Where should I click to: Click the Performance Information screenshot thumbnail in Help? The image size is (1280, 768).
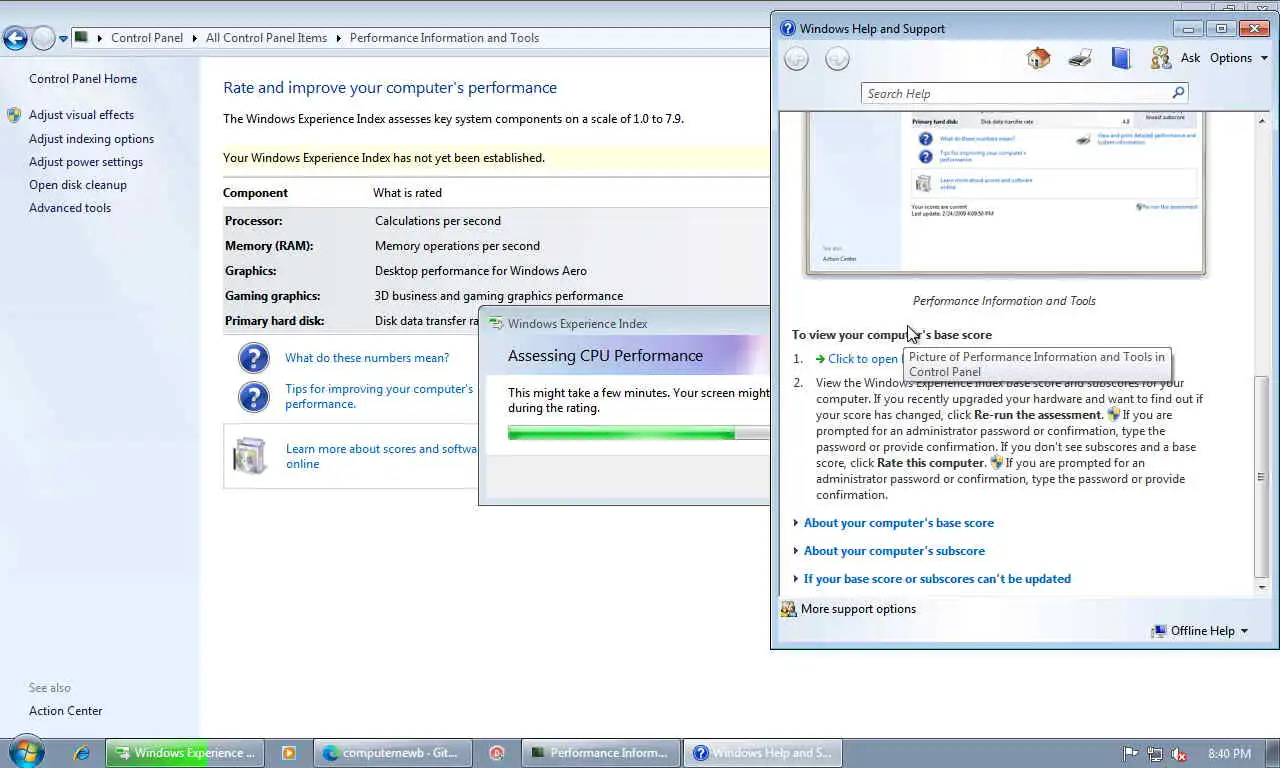pos(1006,194)
